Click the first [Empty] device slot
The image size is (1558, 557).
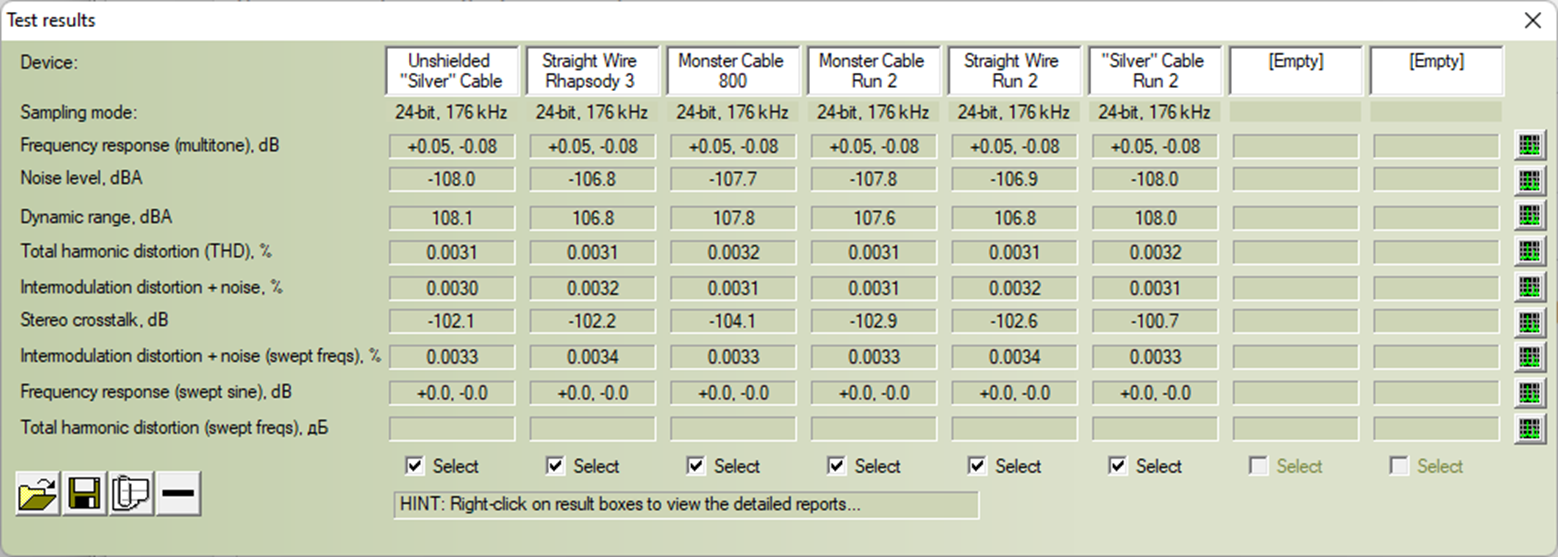click(1295, 71)
